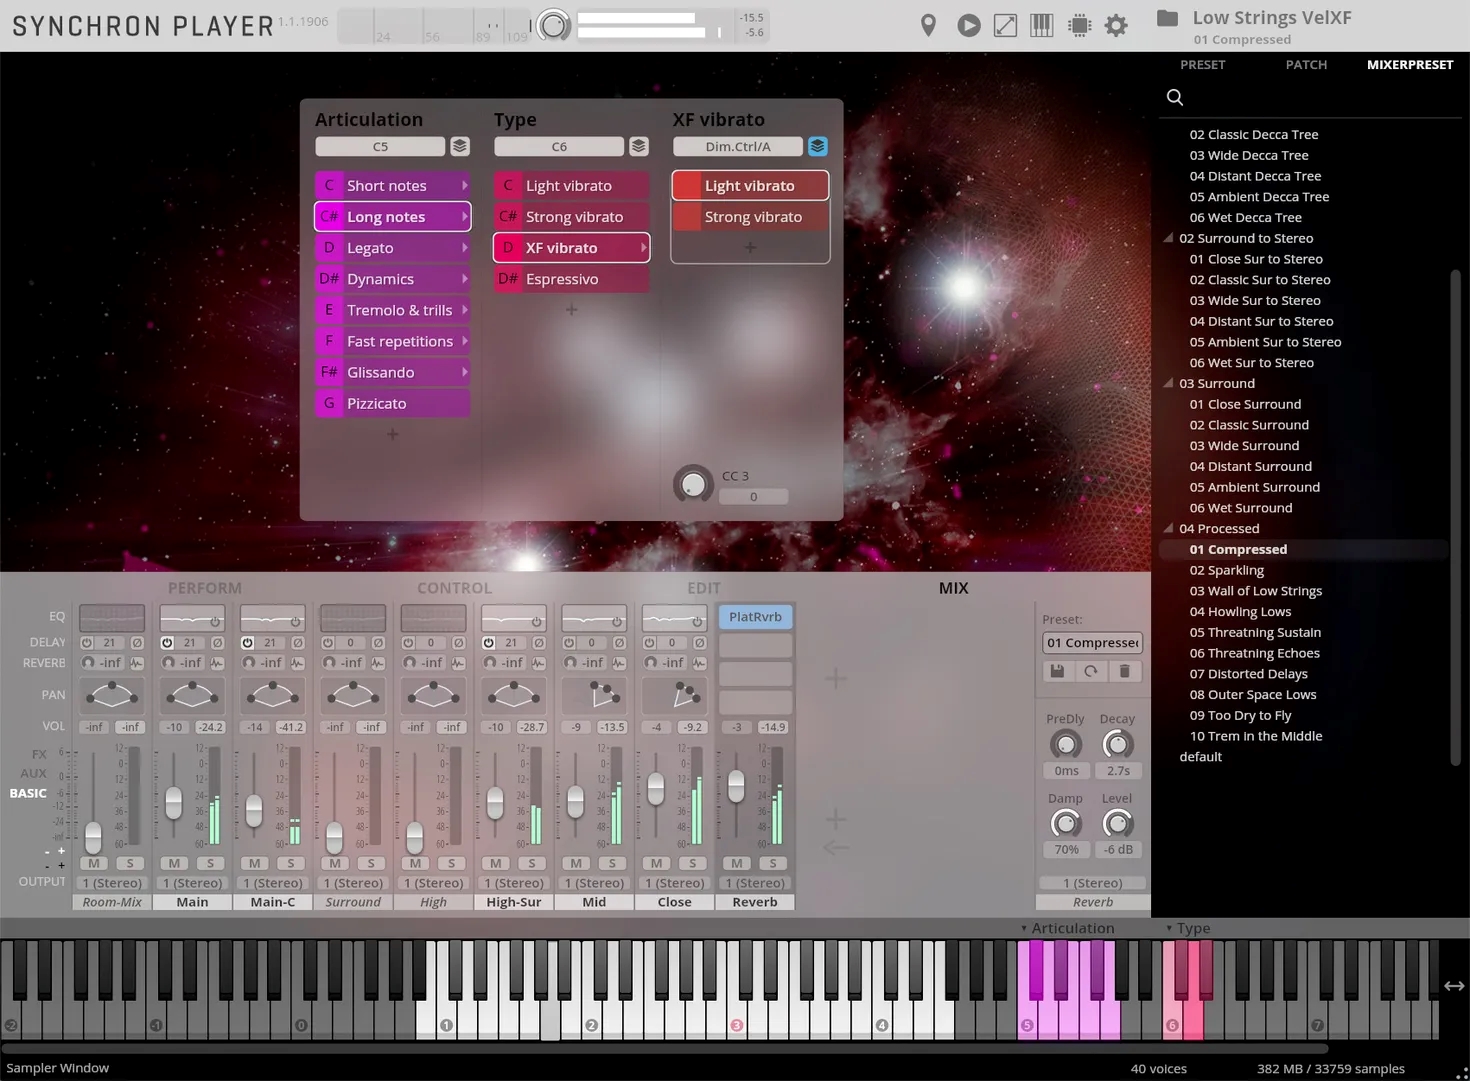The width and height of the screenshot is (1470, 1081).
Task: Click the Reverb channel volume fader
Action: (x=736, y=786)
